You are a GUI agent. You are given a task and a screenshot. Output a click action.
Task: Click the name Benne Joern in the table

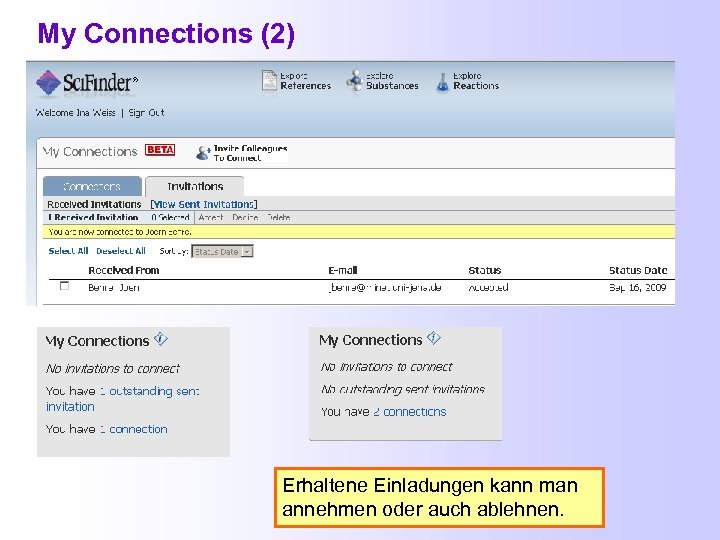point(114,287)
